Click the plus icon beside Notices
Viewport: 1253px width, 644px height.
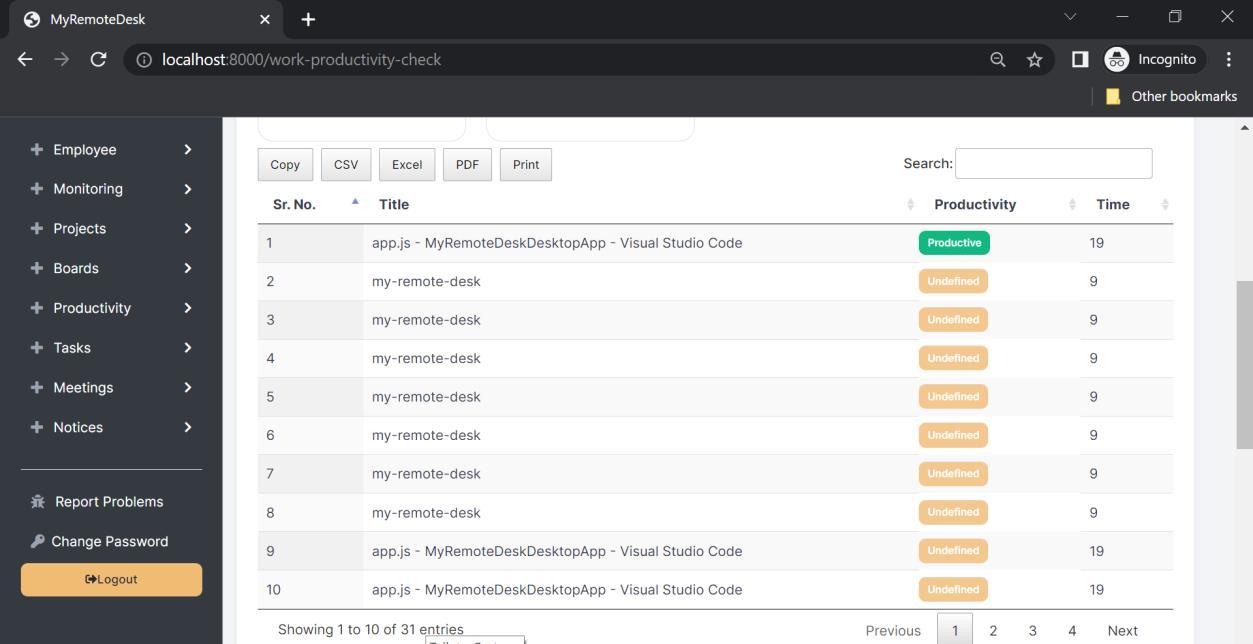coord(37,428)
